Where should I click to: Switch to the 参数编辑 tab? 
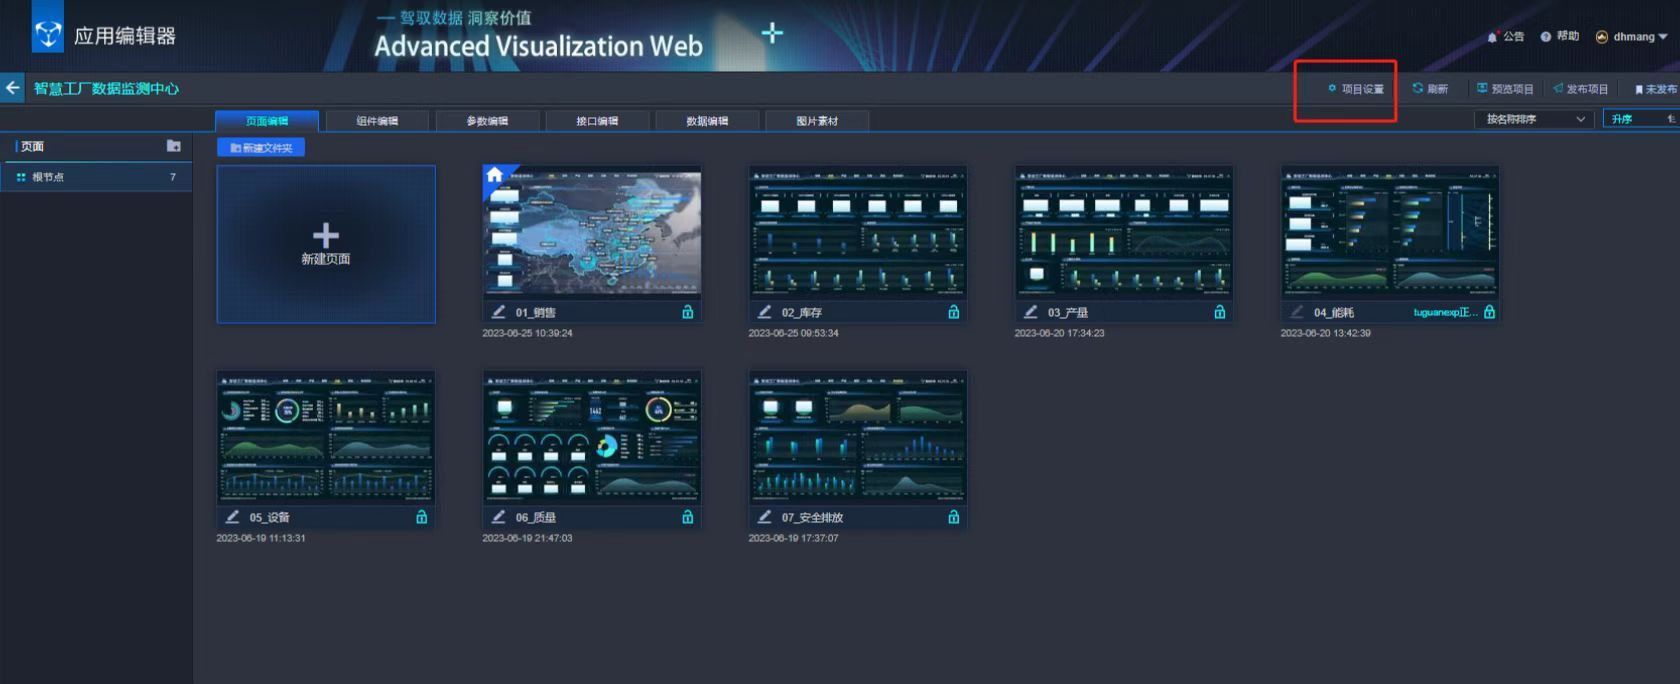pyautogui.click(x=487, y=121)
